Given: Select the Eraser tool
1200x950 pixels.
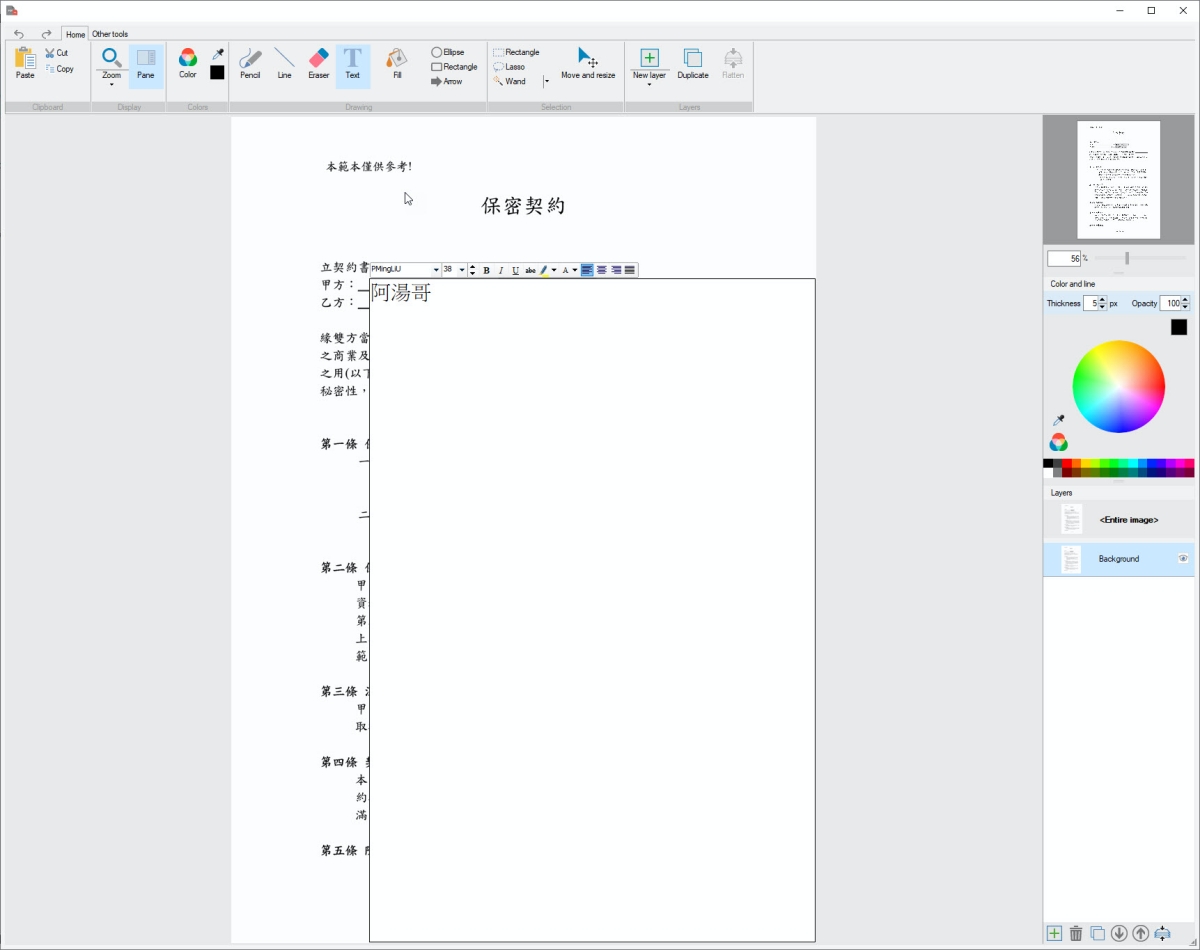Looking at the screenshot, I should click(x=318, y=63).
